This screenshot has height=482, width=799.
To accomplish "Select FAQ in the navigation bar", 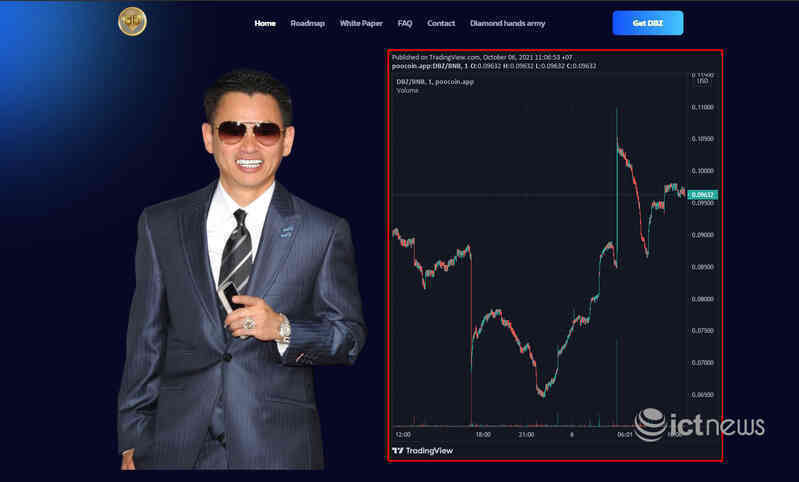I will click(405, 23).
